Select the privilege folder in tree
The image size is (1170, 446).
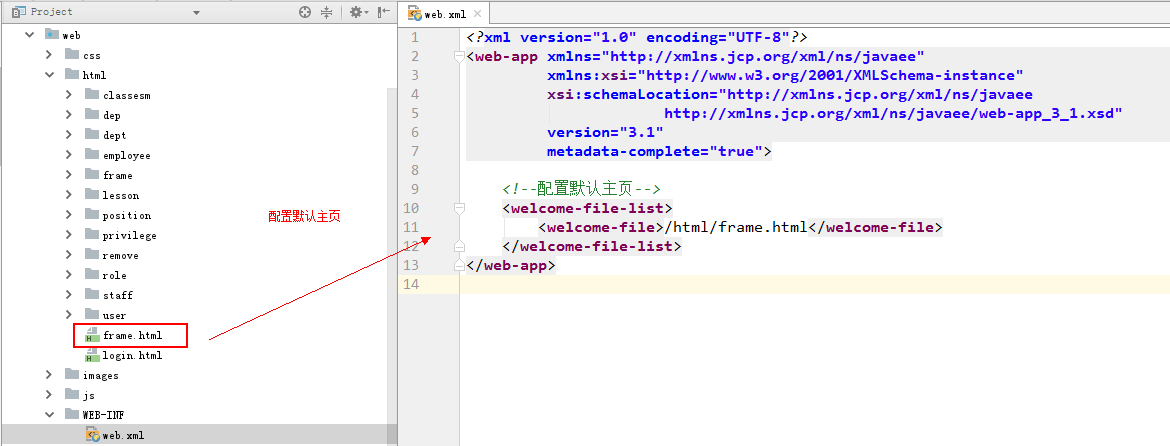tap(129, 235)
